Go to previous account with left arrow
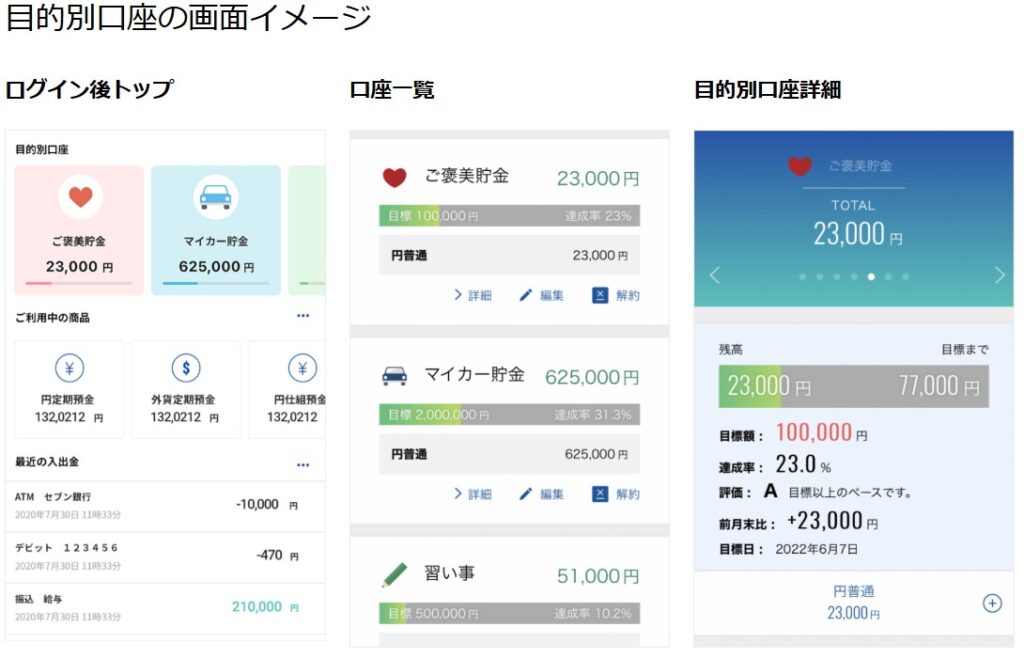 tap(714, 276)
